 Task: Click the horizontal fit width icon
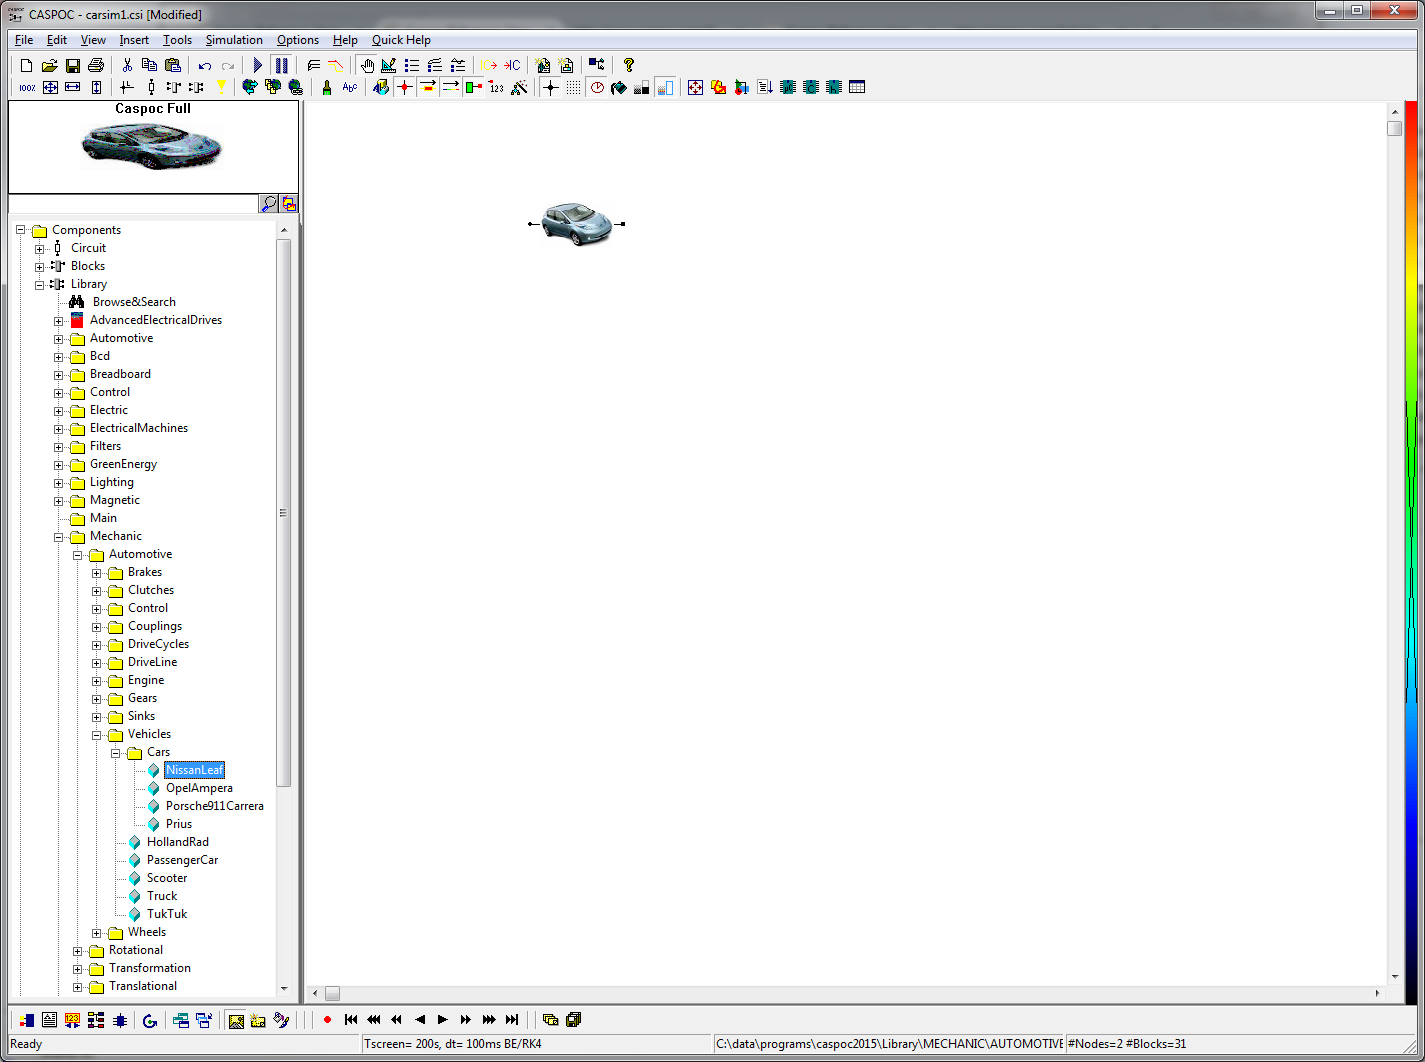point(73,87)
